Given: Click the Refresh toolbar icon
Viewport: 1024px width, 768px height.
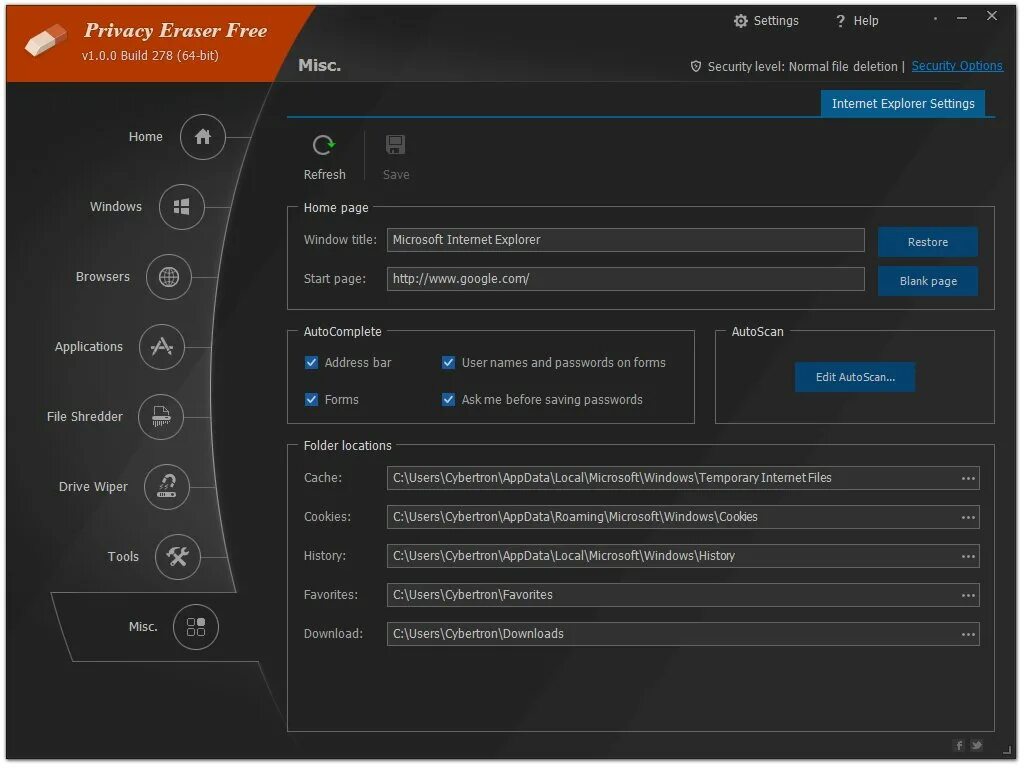Looking at the screenshot, I should (324, 145).
